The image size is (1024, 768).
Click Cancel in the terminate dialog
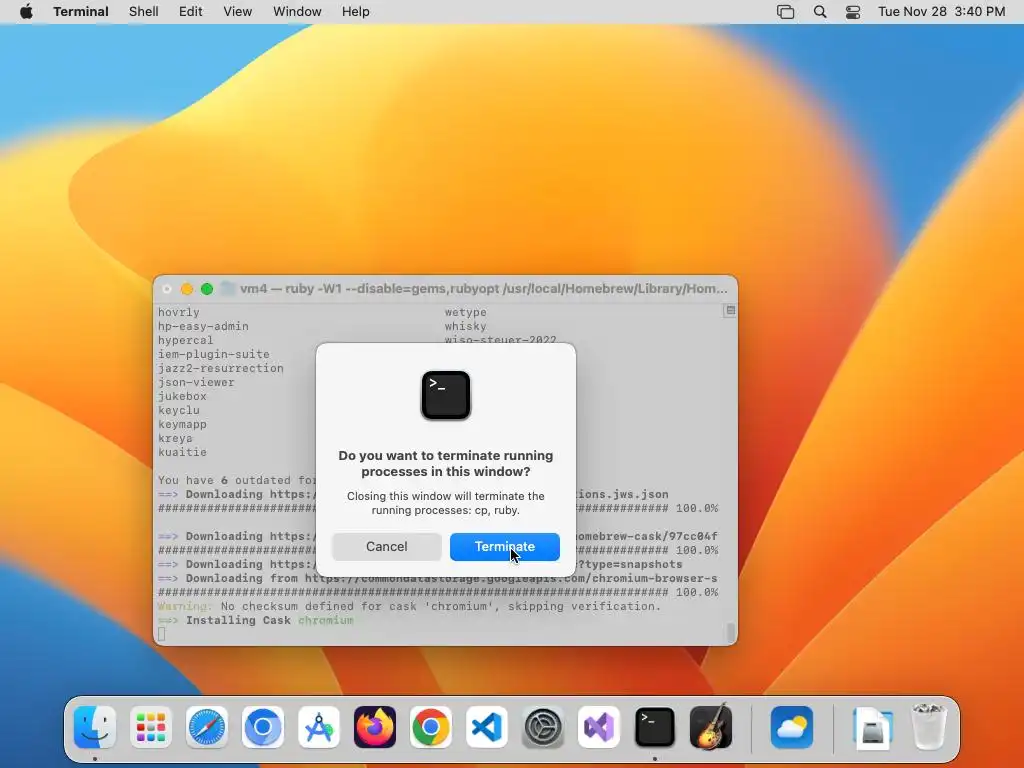(387, 547)
